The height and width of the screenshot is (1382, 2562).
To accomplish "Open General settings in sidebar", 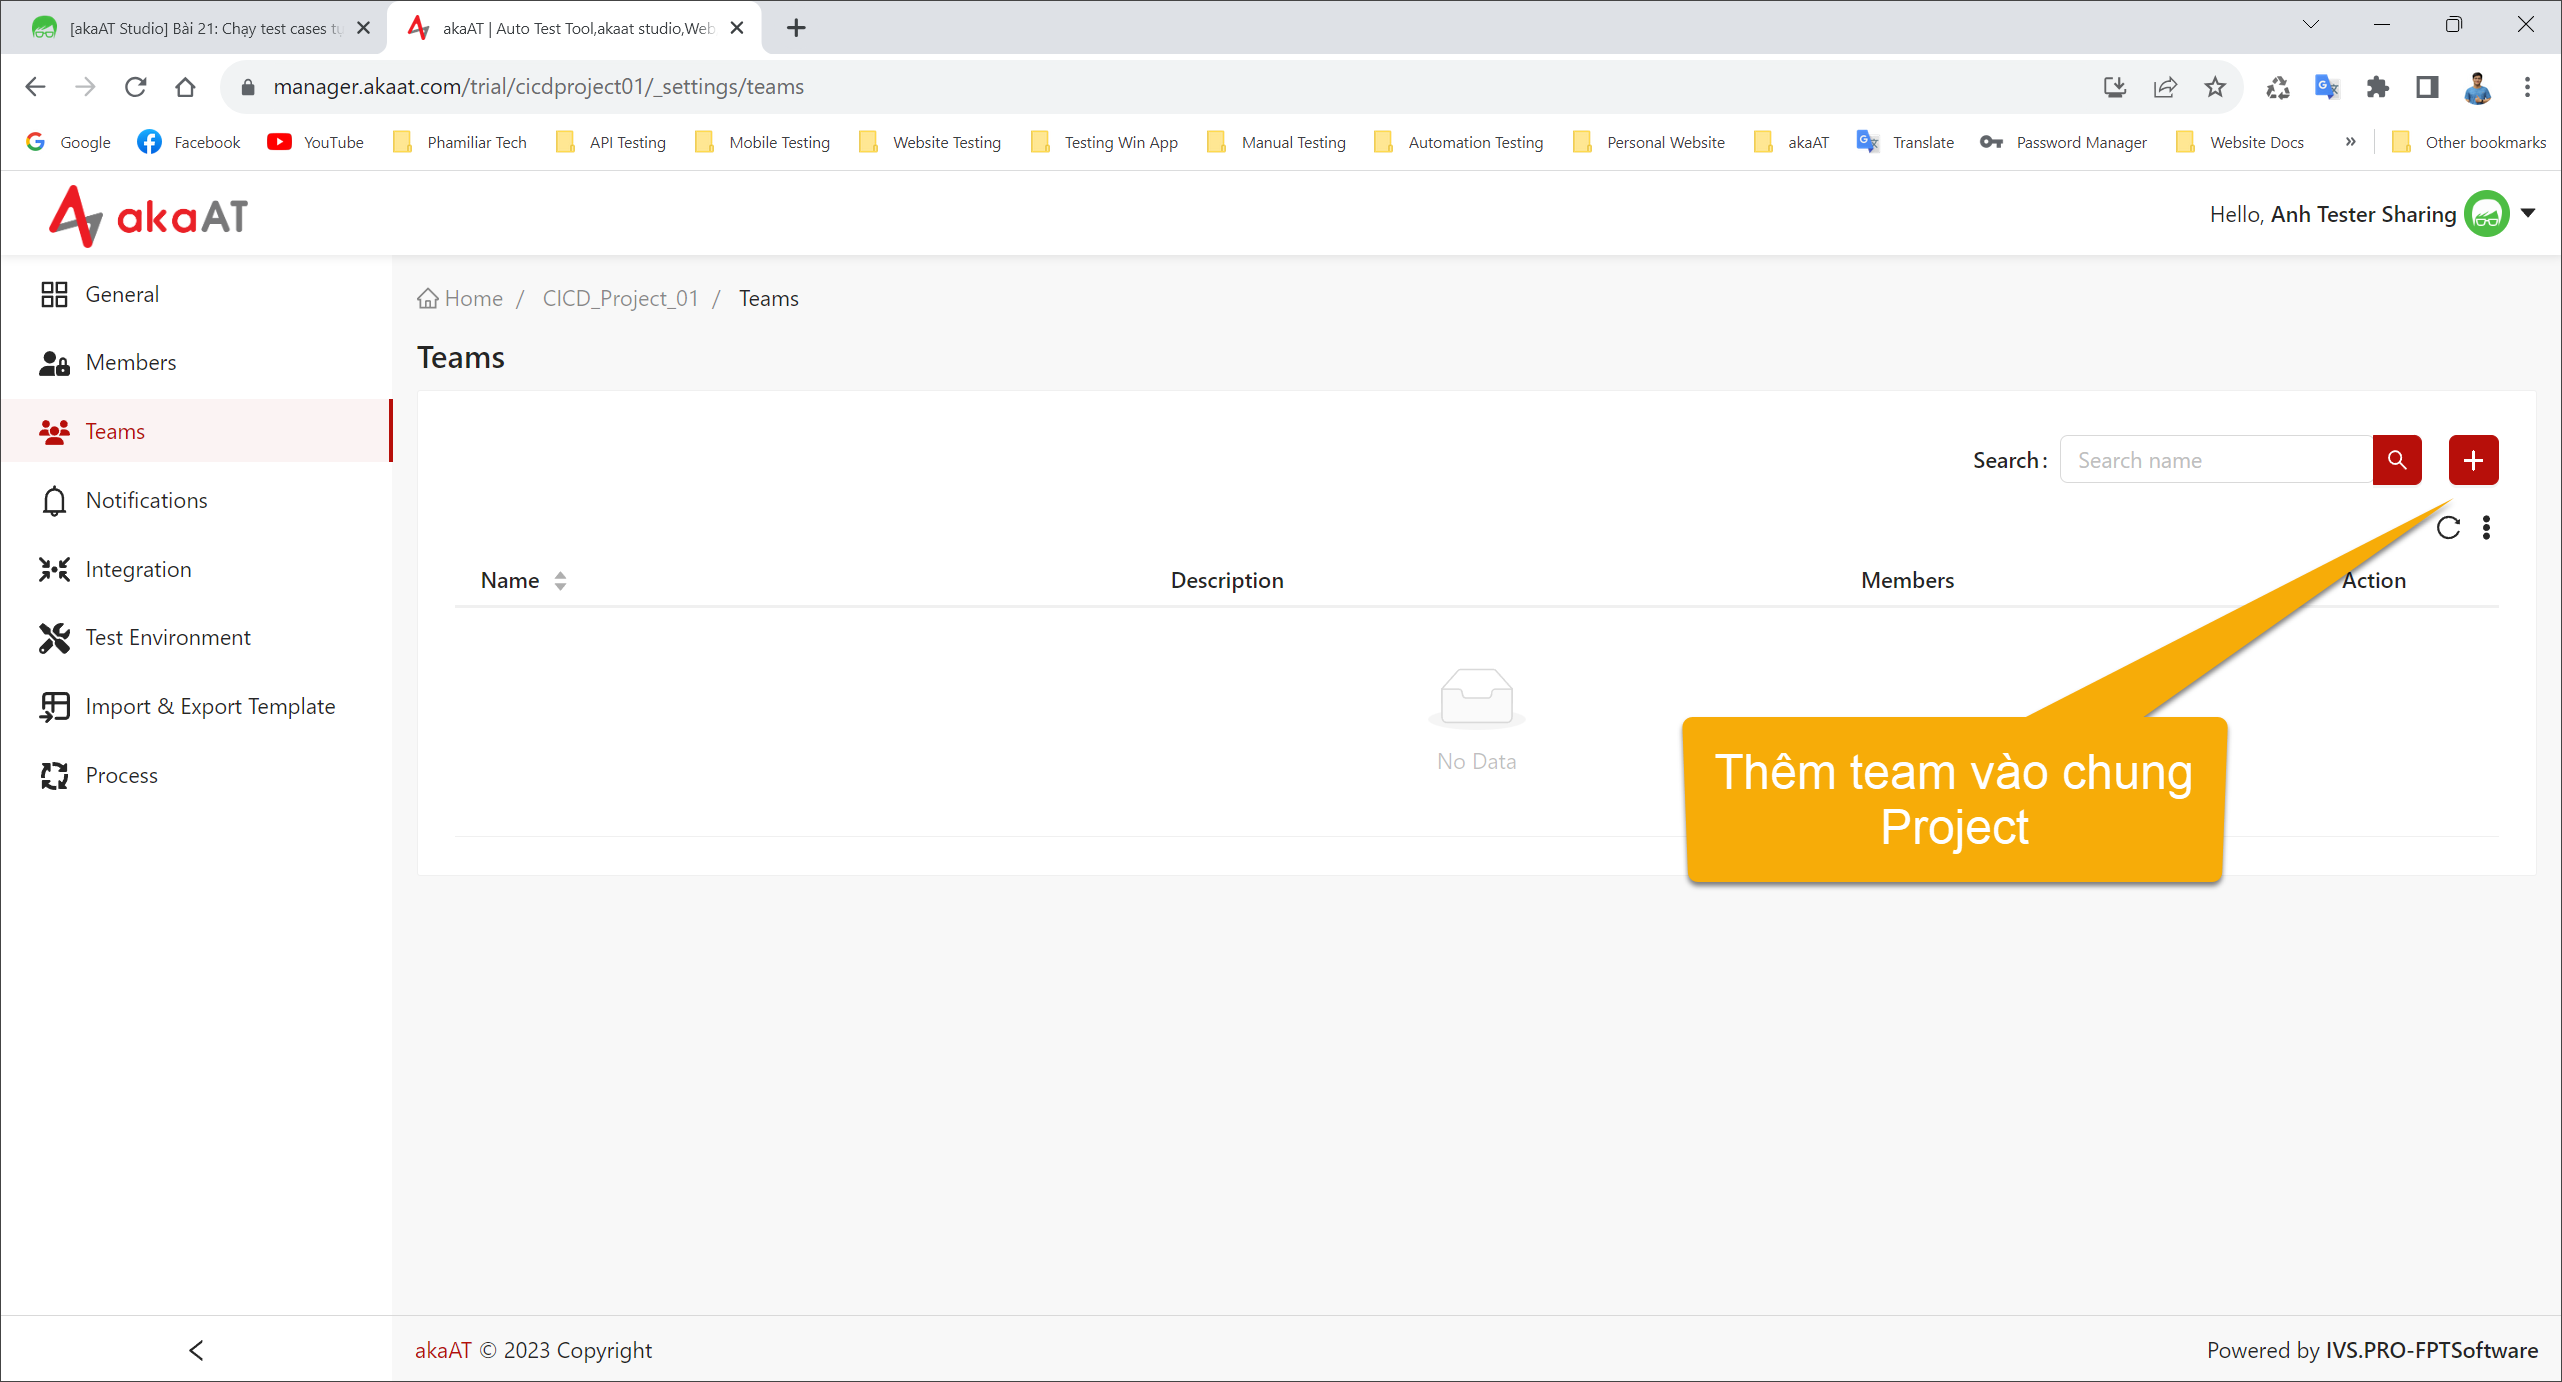I will 196,294.
